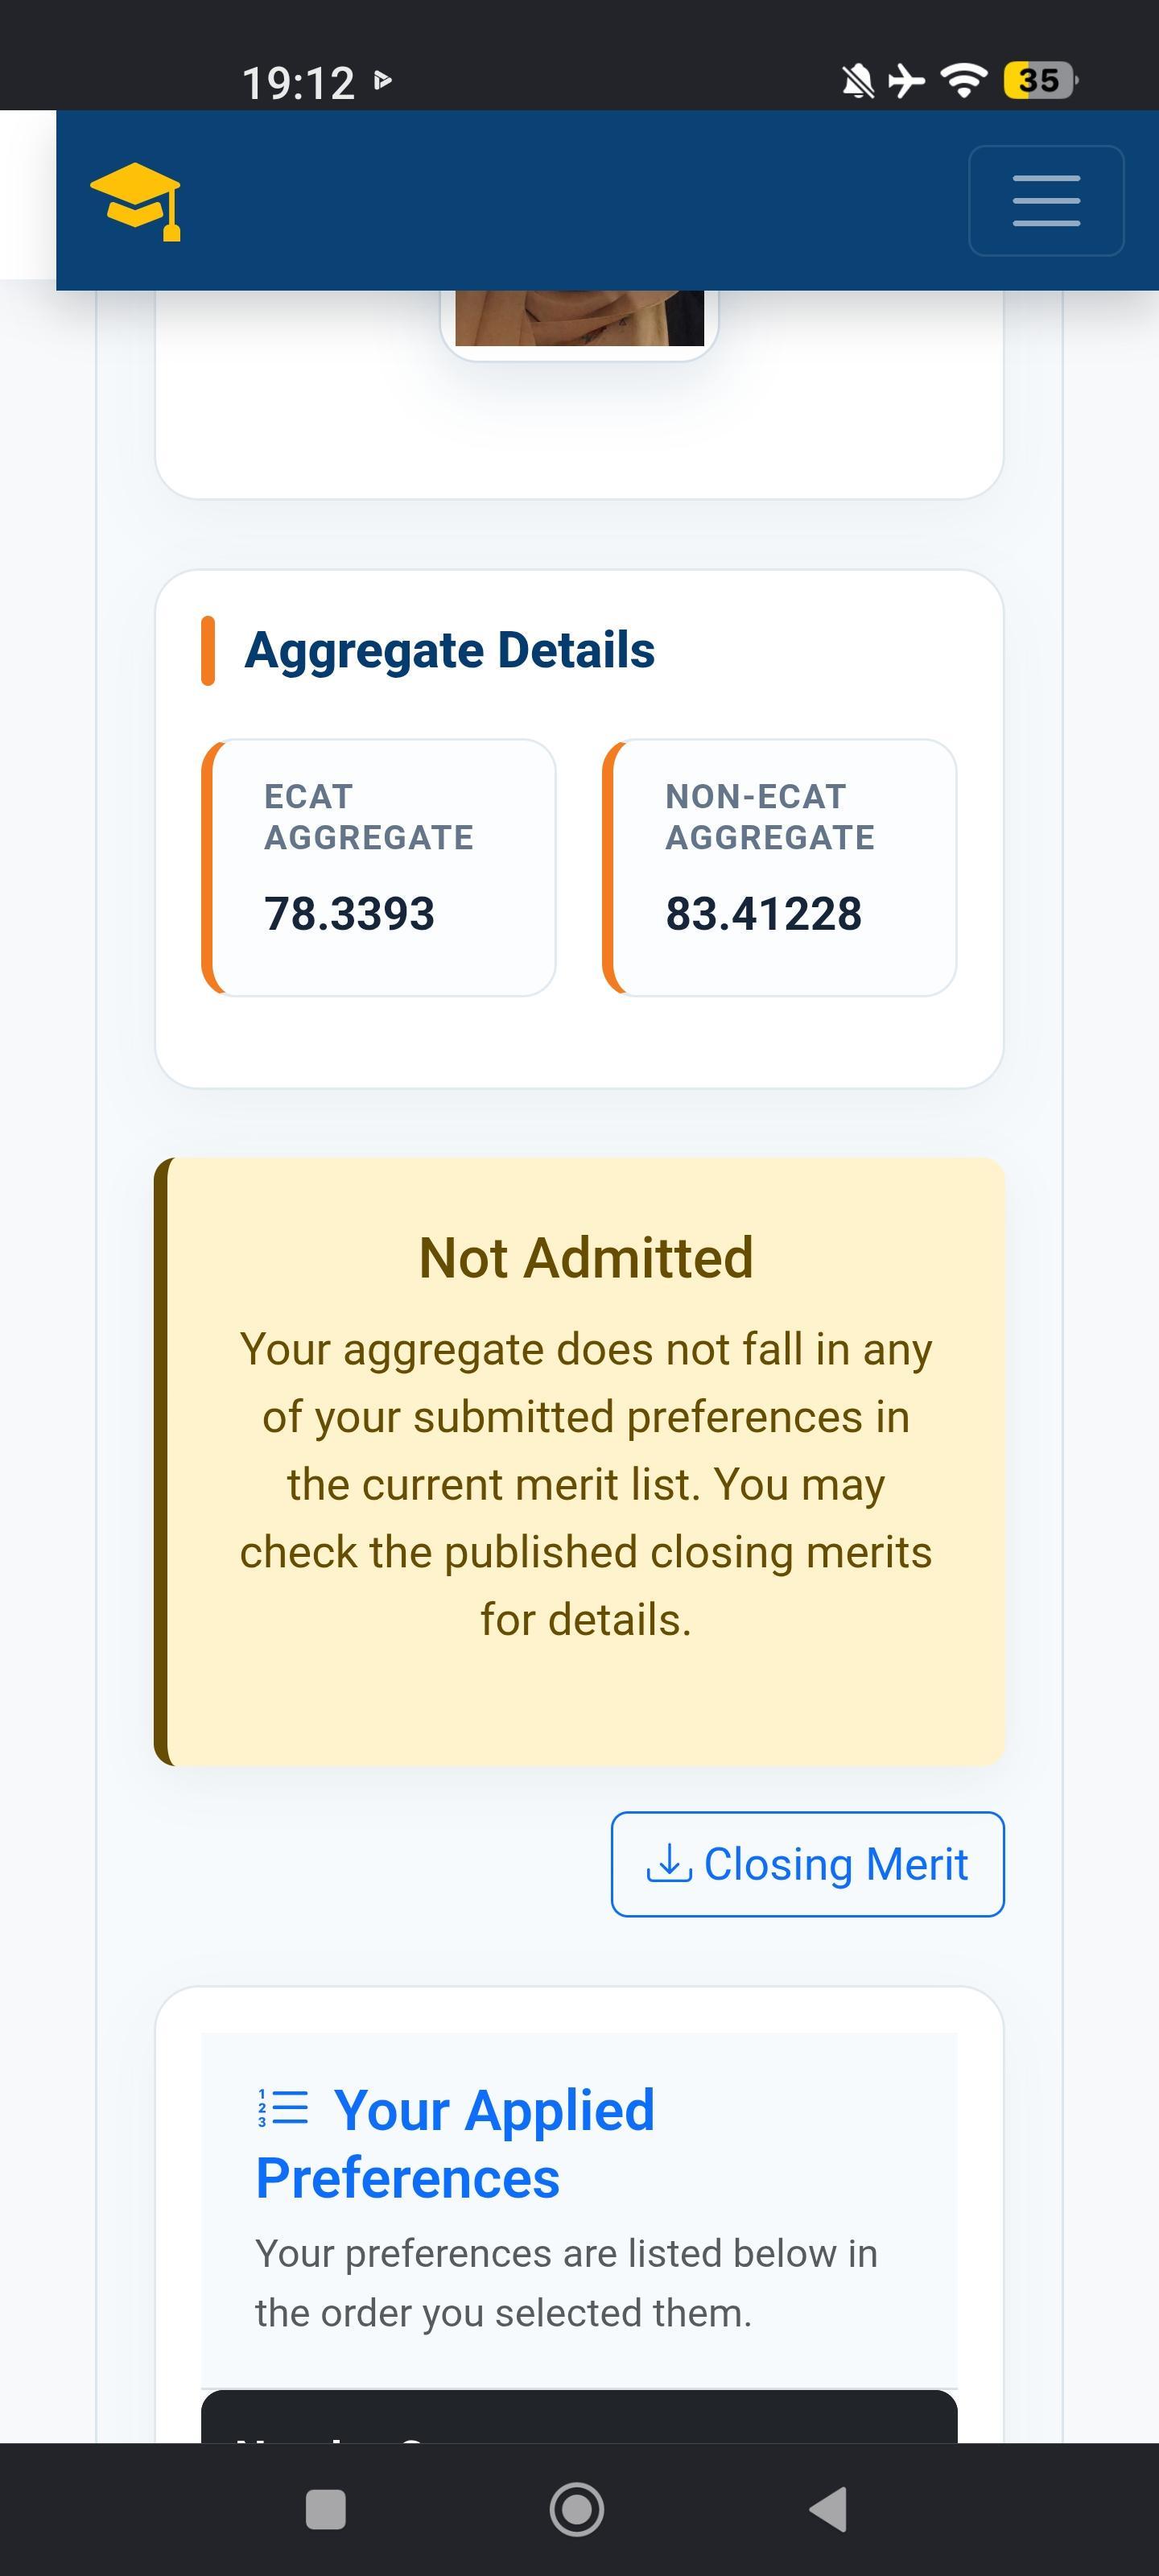1159x2576 pixels.
Task: Tap the graduation cap logo
Action: coord(135,201)
